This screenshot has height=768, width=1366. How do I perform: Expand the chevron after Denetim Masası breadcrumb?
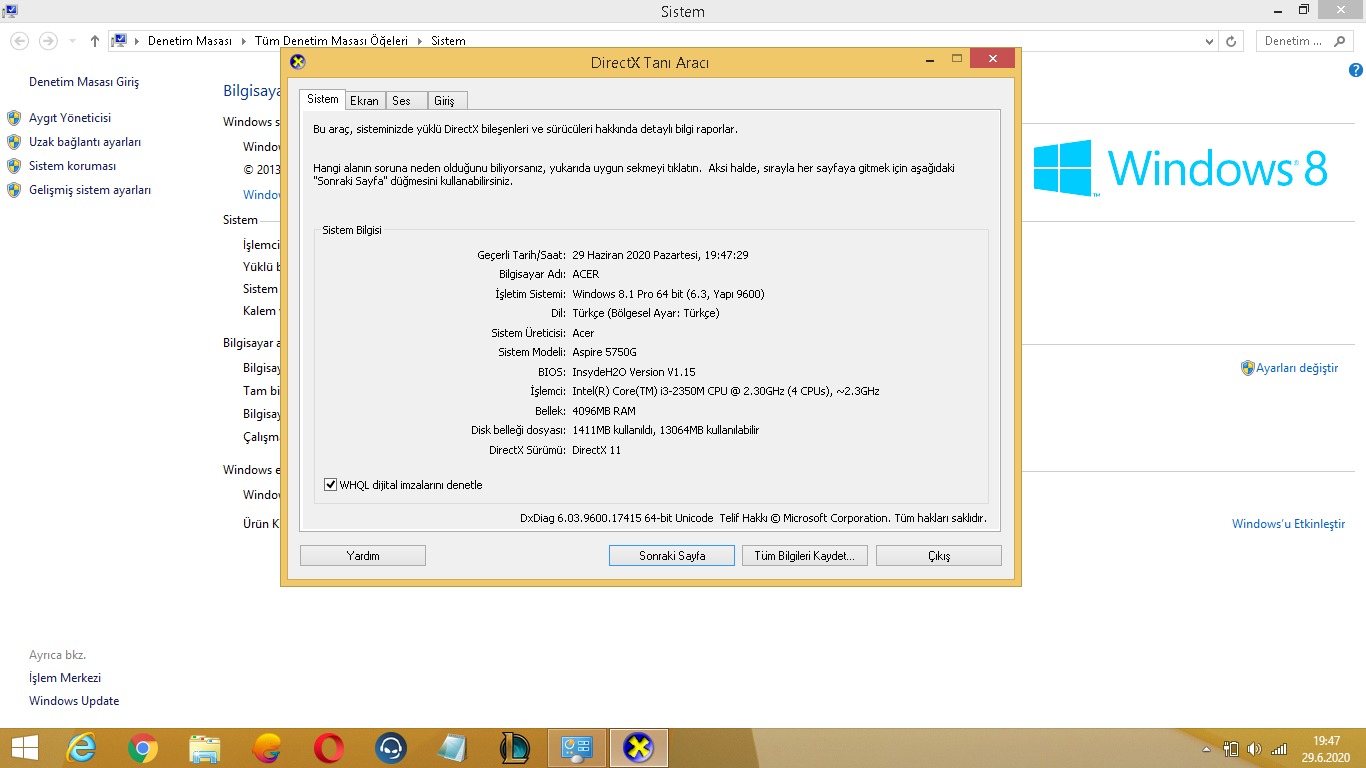(243, 41)
